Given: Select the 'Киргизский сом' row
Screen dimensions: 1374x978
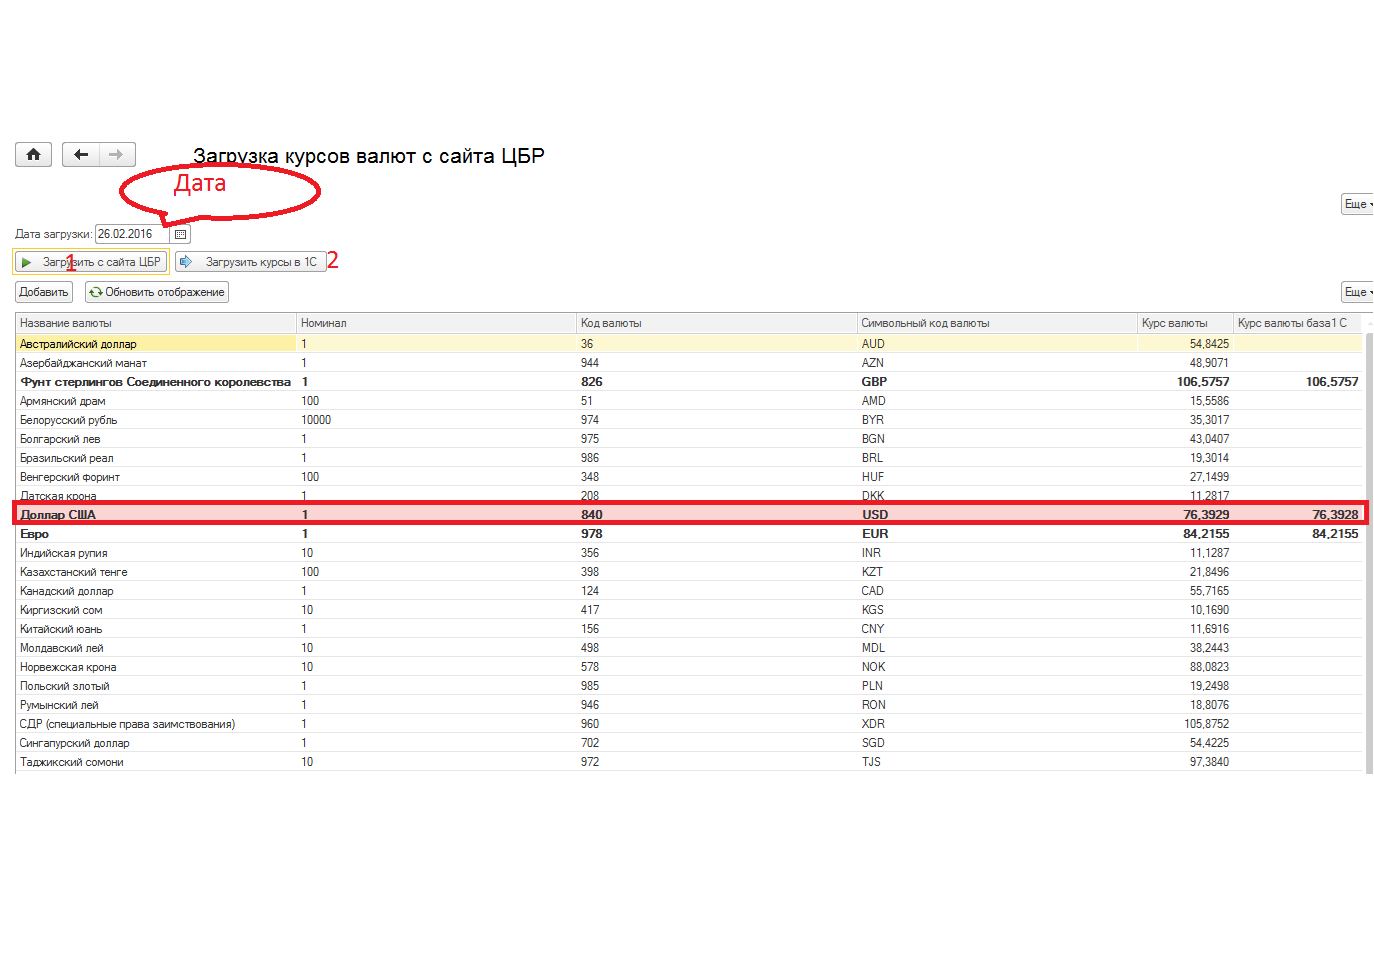Looking at the screenshot, I should pos(689,610).
